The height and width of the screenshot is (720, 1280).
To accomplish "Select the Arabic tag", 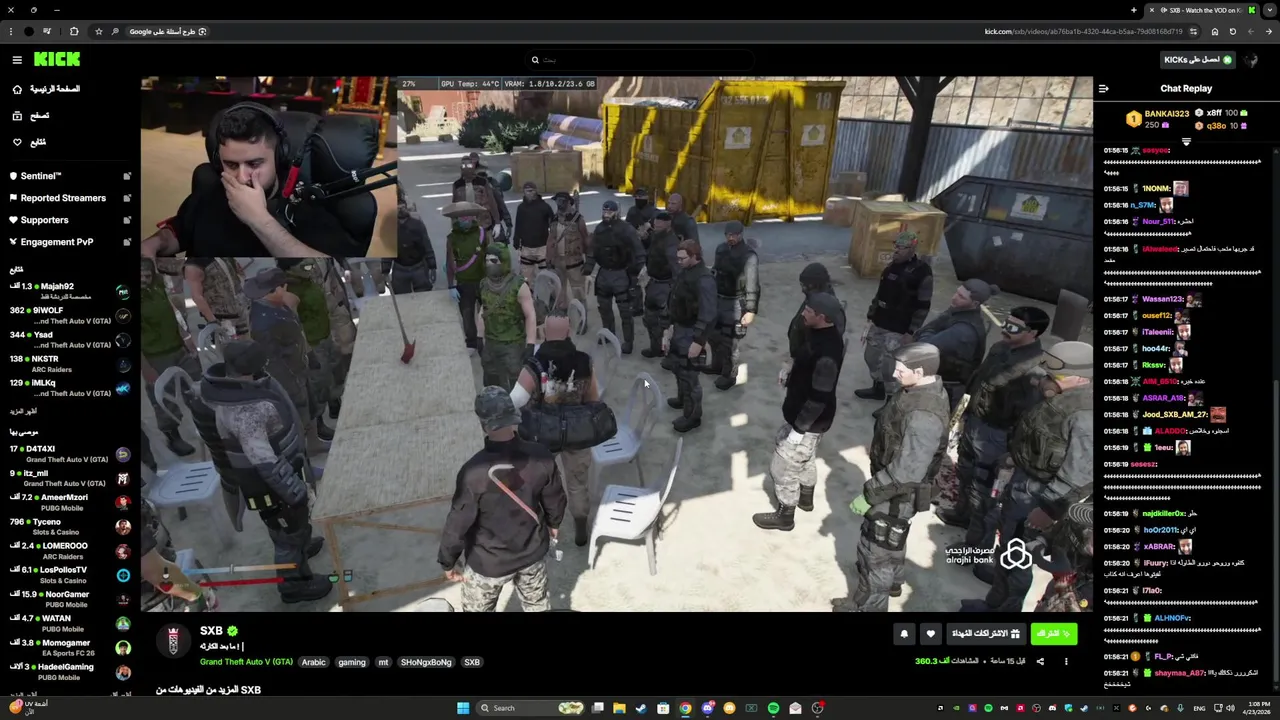I will tap(314, 662).
